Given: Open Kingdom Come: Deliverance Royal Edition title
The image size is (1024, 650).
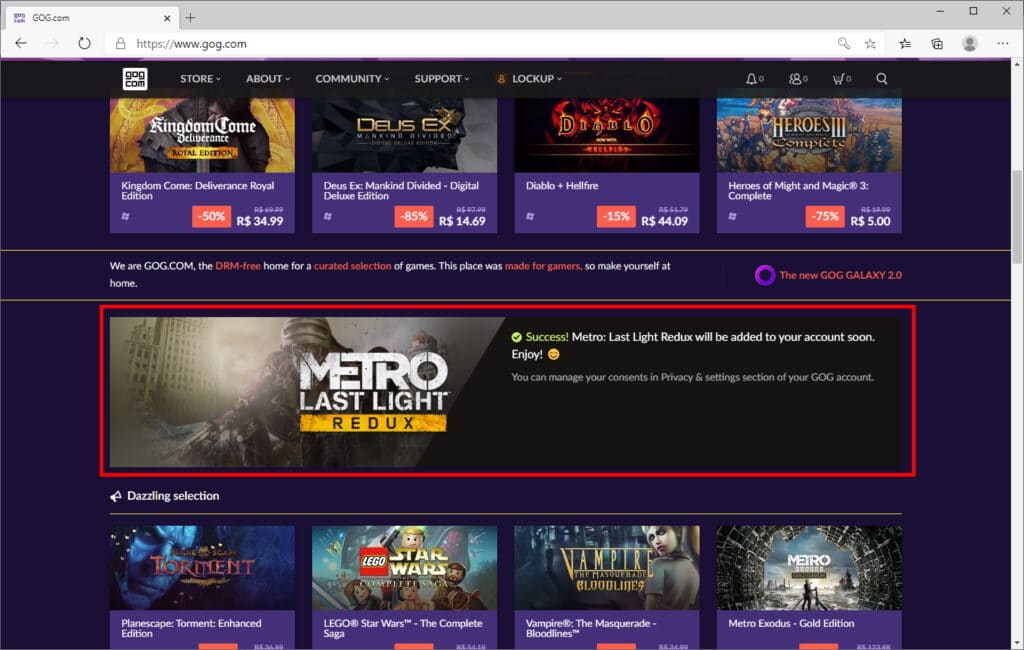Looking at the screenshot, I should (197, 191).
